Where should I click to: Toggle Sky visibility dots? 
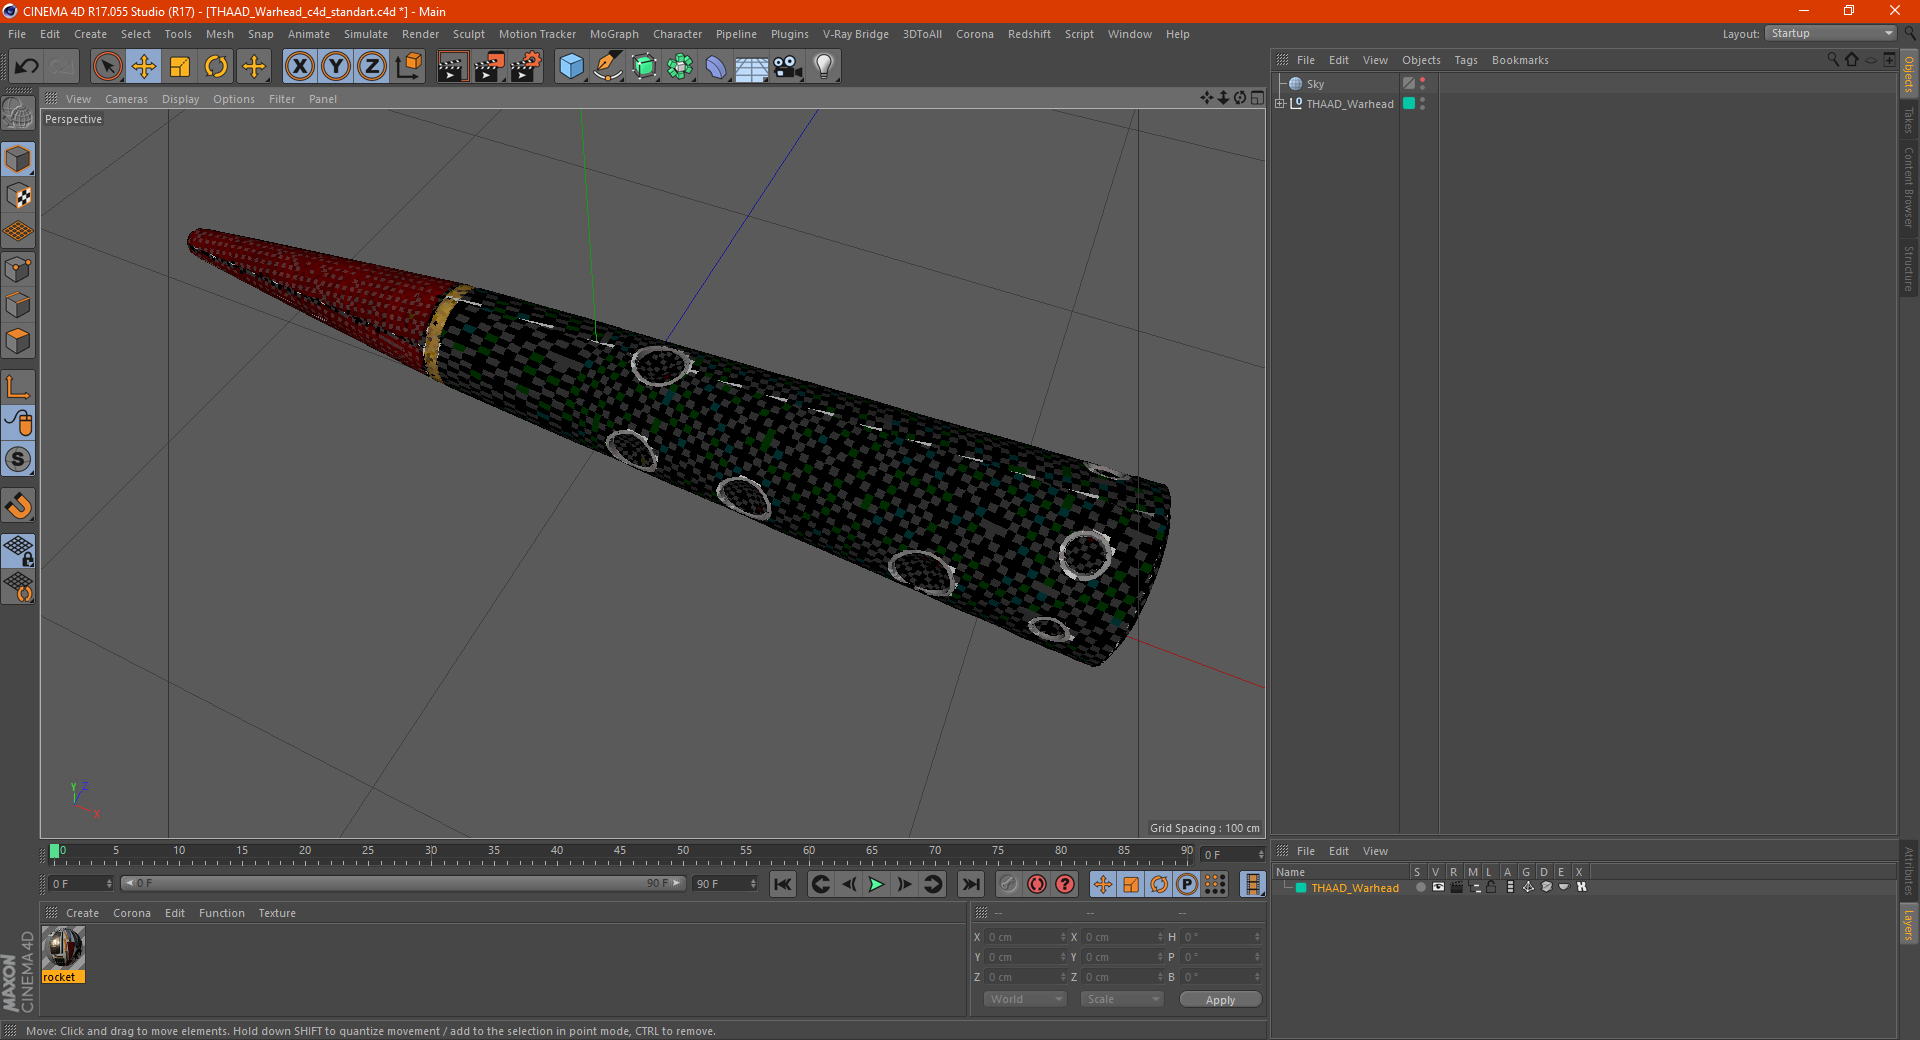point(1422,84)
